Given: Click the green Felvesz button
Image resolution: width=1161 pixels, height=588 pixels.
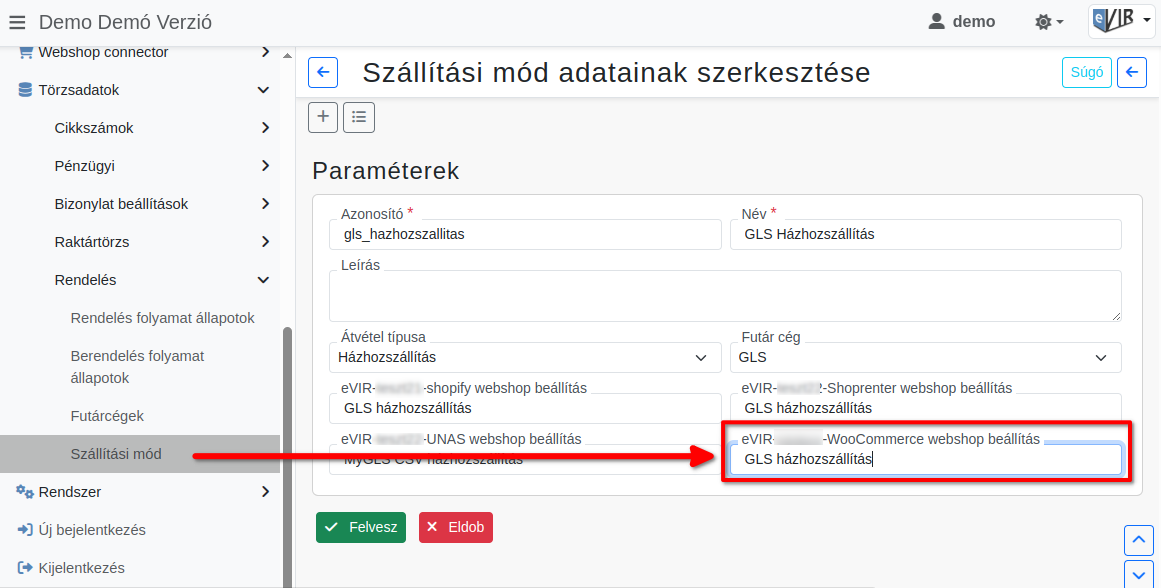Looking at the screenshot, I should [361, 527].
